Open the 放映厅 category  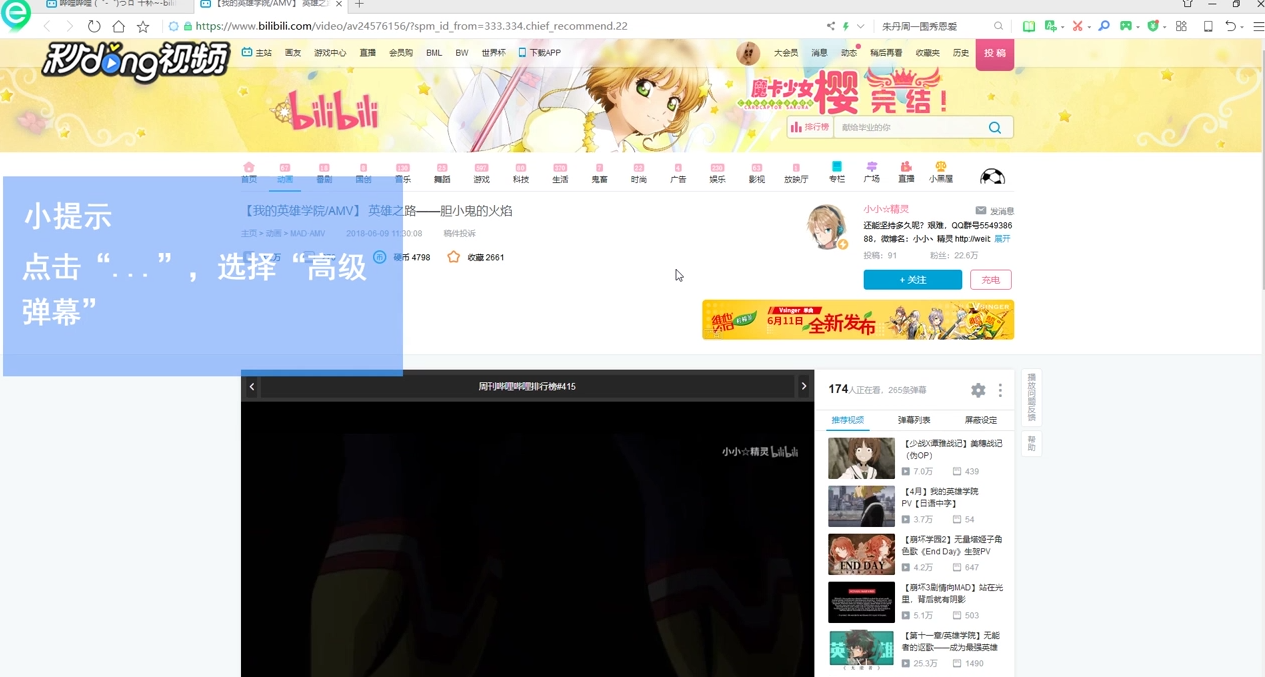pyautogui.click(x=796, y=174)
